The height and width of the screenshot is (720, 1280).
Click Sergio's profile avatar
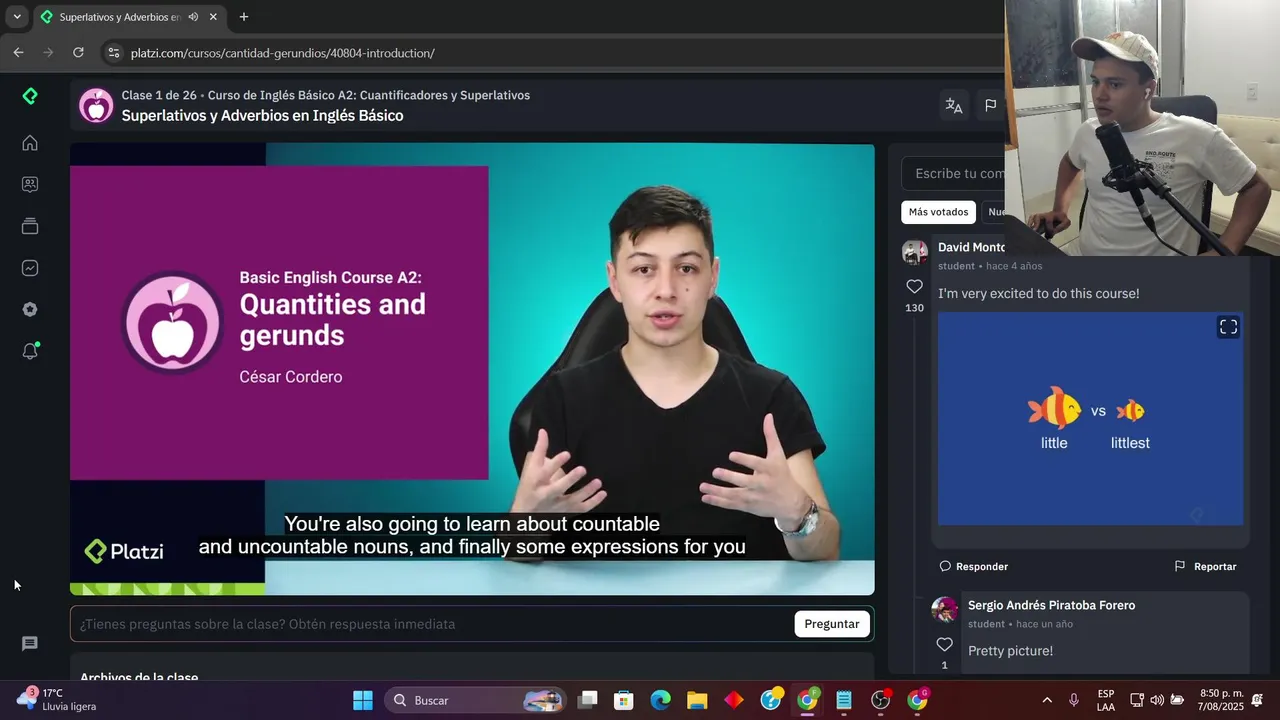click(944, 609)
